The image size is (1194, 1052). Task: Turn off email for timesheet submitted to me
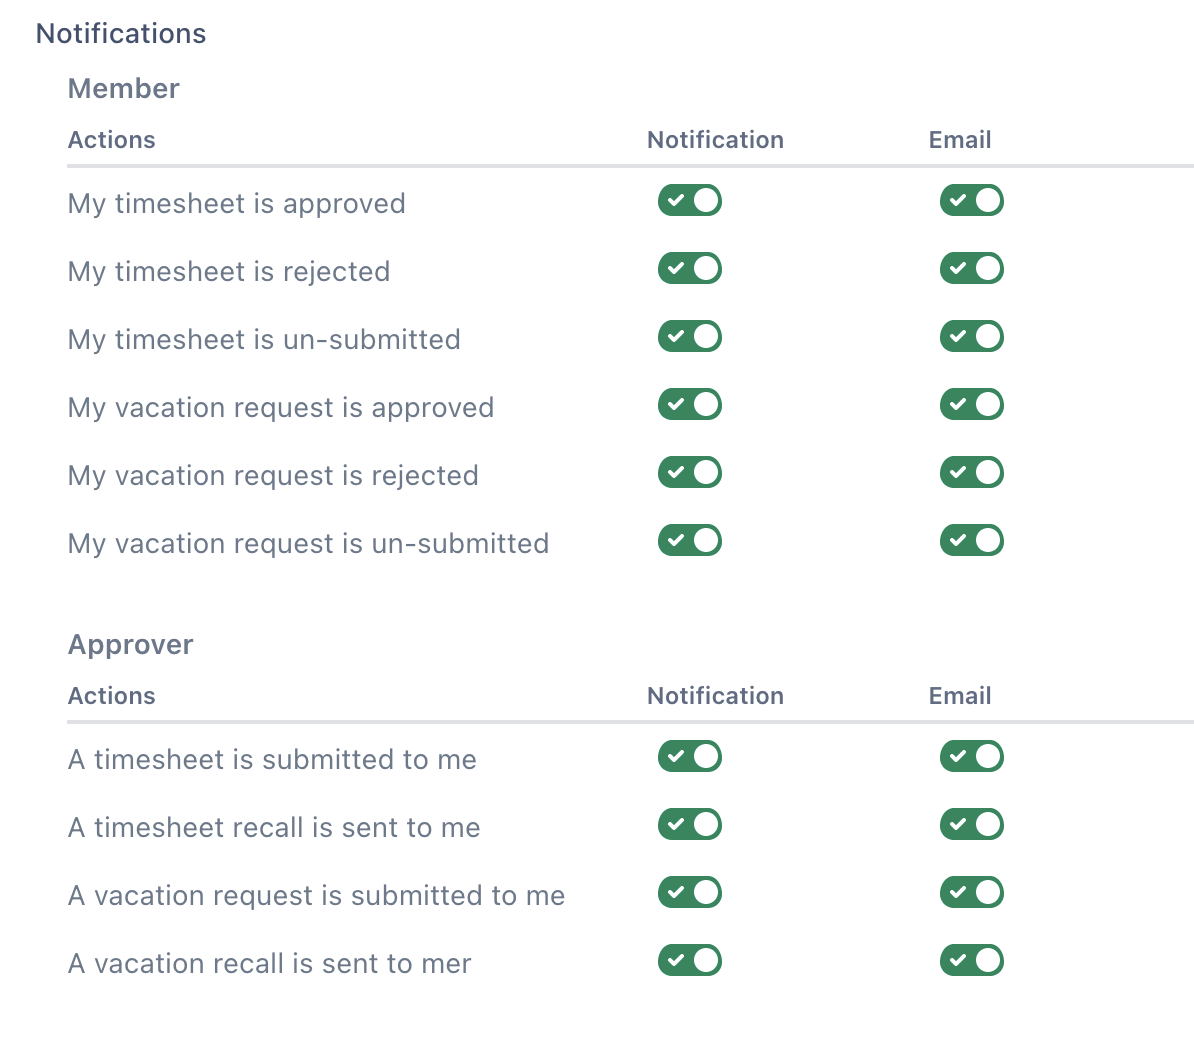click(x=971, y=757)
